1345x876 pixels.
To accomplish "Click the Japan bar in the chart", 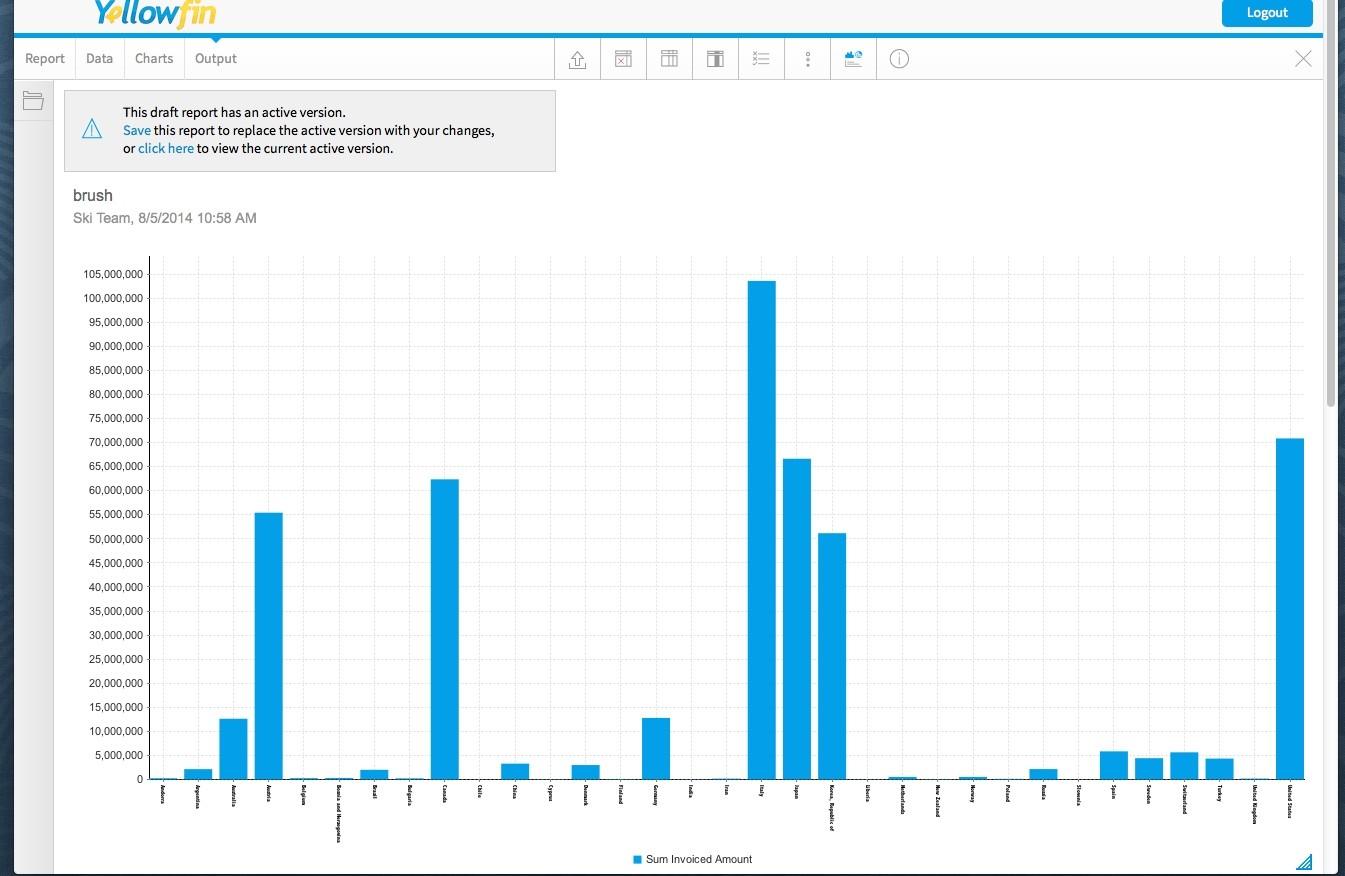I will (x=797, y=619).
